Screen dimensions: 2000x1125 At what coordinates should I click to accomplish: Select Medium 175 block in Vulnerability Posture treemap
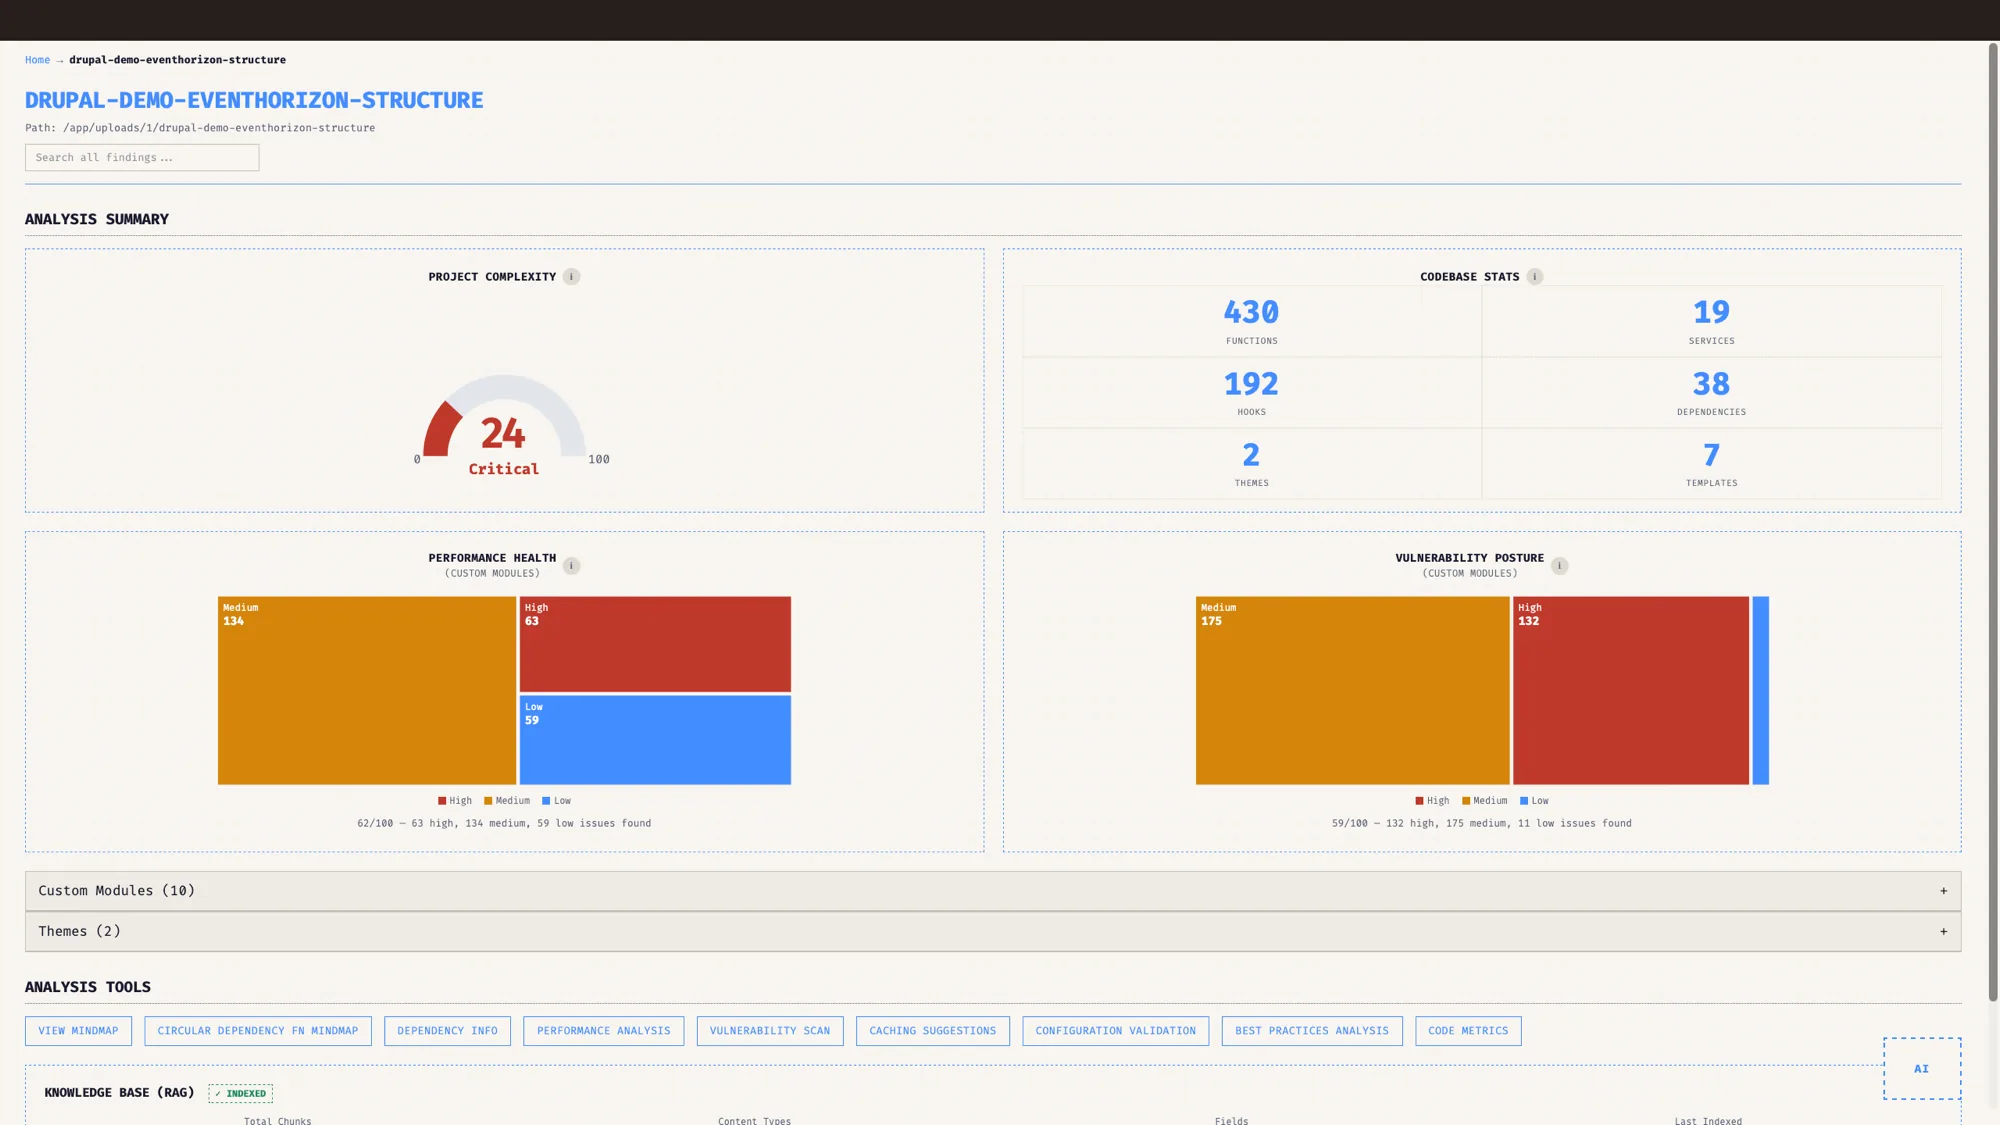pos(1352,690)
